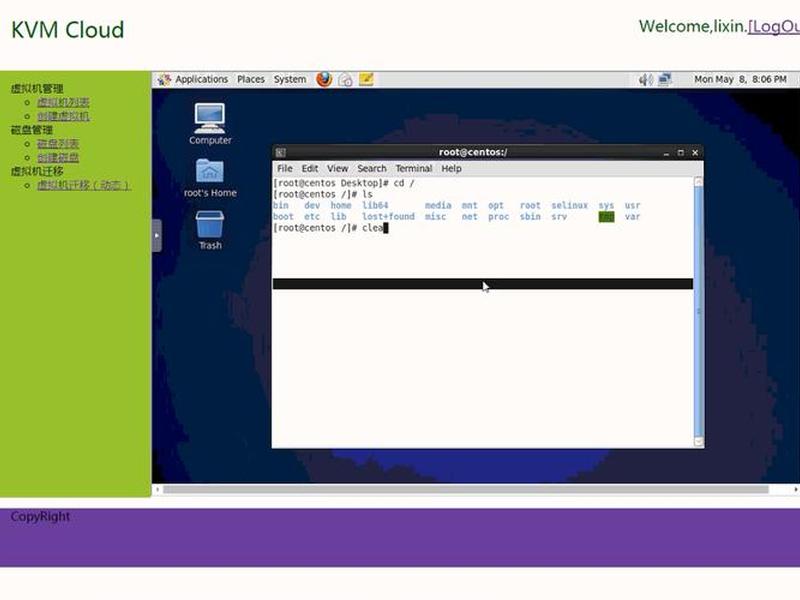Screen dimensions: 800x600
Task: Click the LogOut link
Action: point(774,26)
